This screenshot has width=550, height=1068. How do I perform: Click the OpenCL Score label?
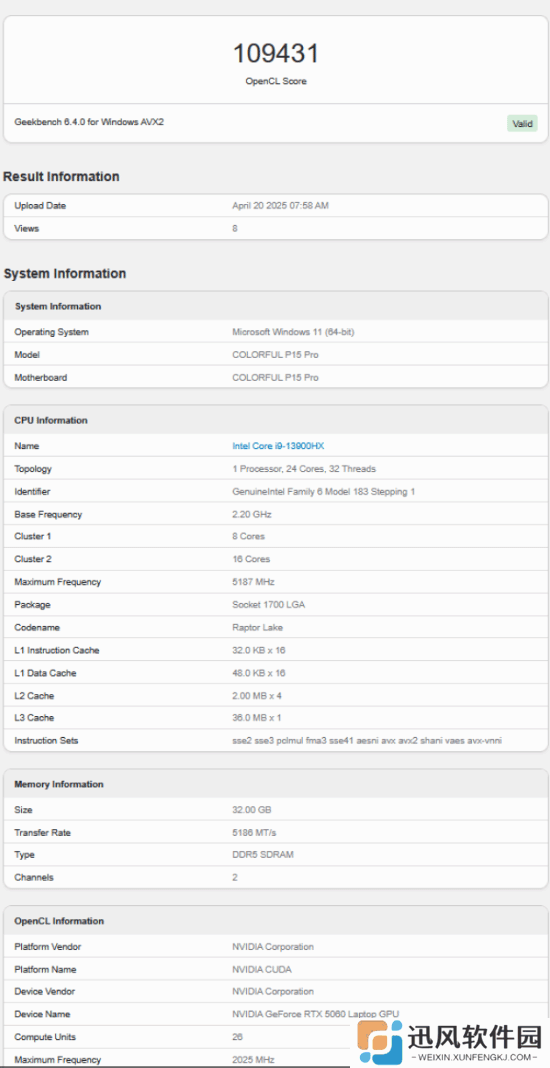point(276,81)
